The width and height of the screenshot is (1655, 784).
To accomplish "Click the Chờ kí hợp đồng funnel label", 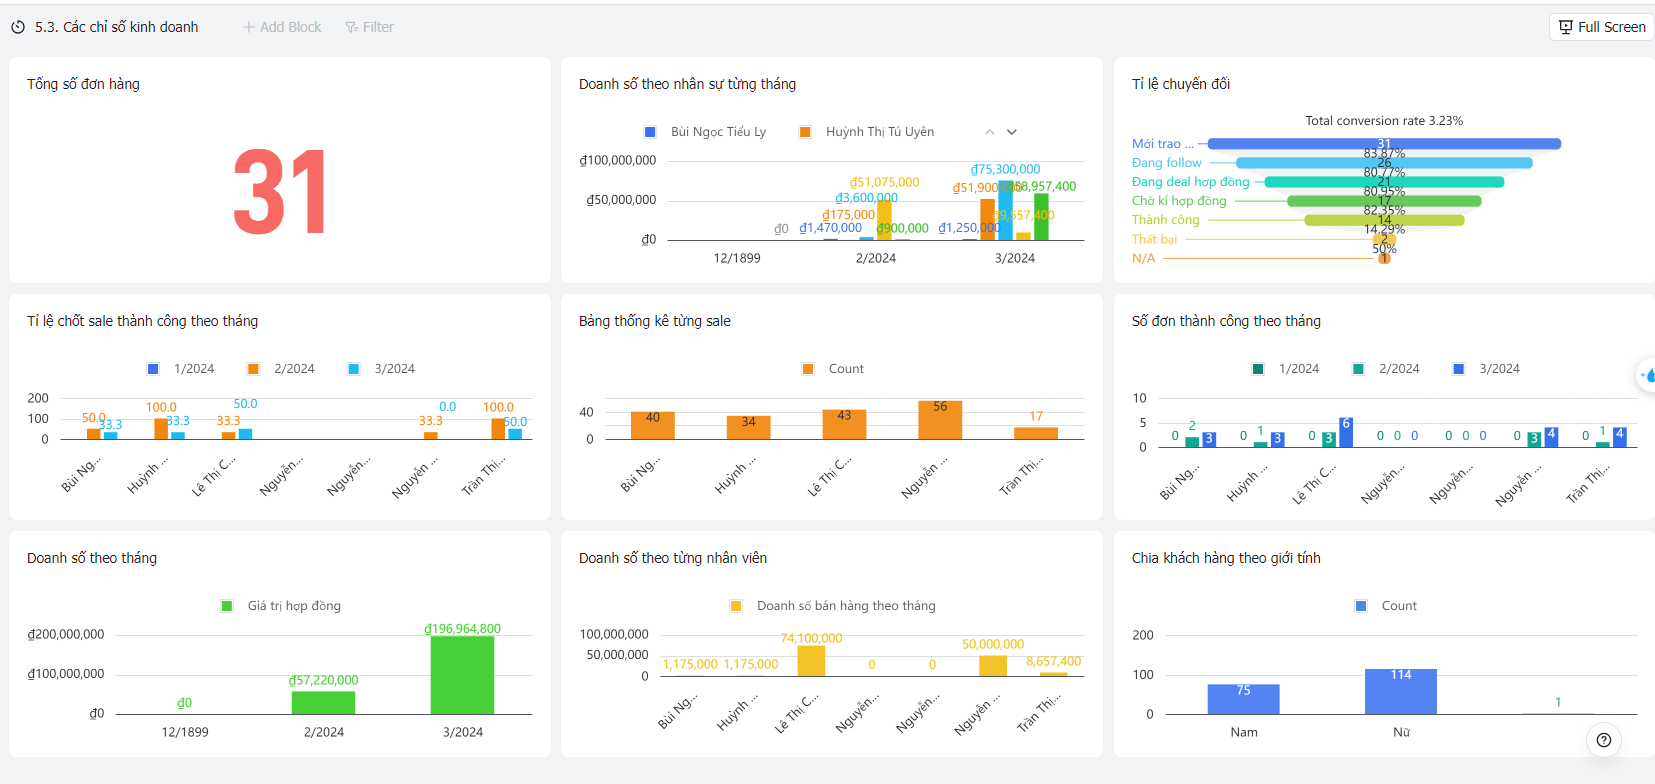I will (1179, 201).
